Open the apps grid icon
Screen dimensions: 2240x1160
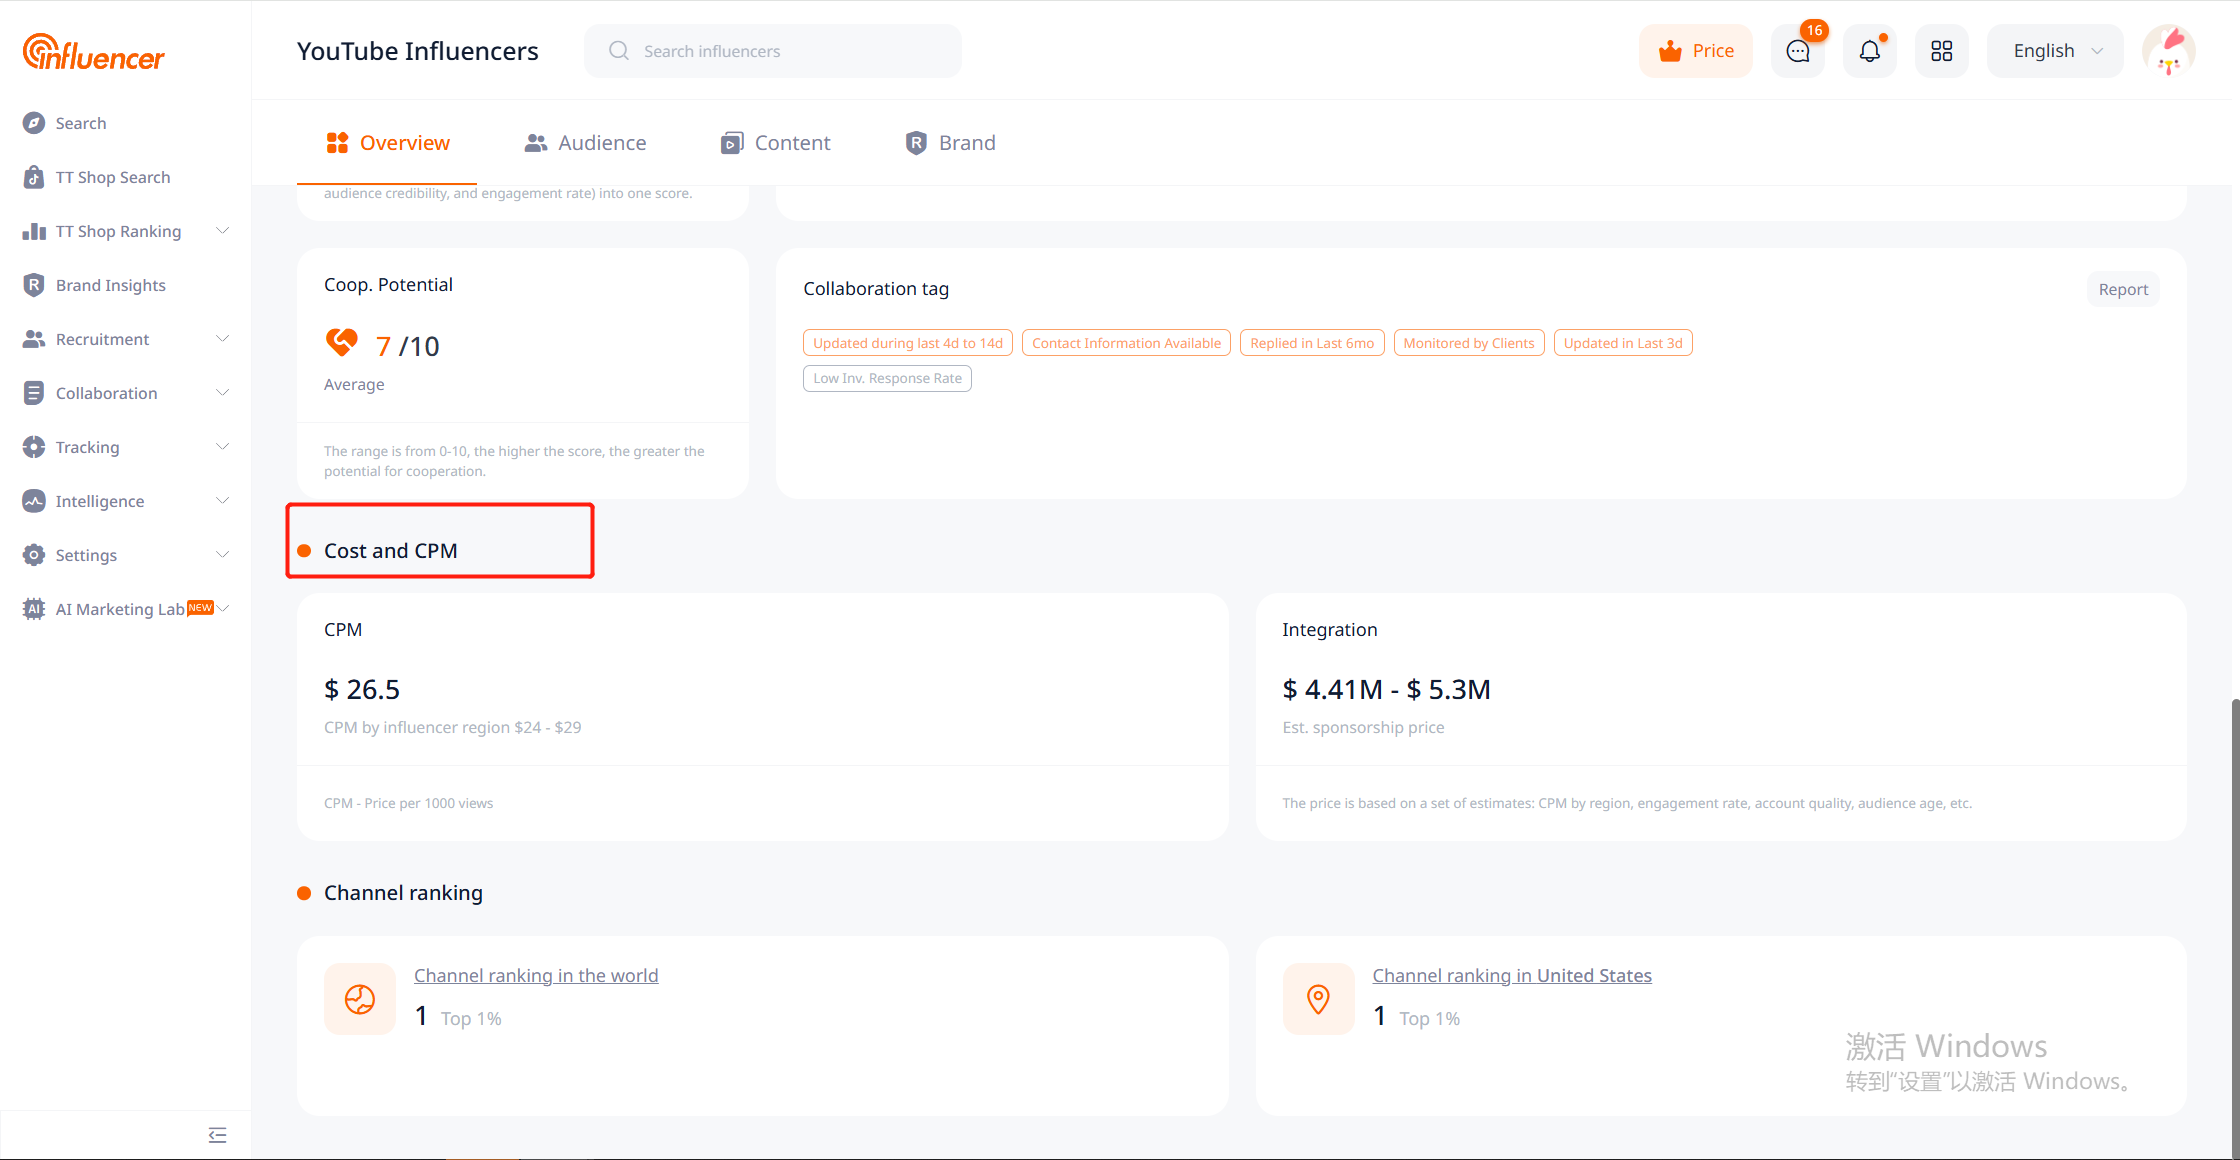tap(1941, 51)
